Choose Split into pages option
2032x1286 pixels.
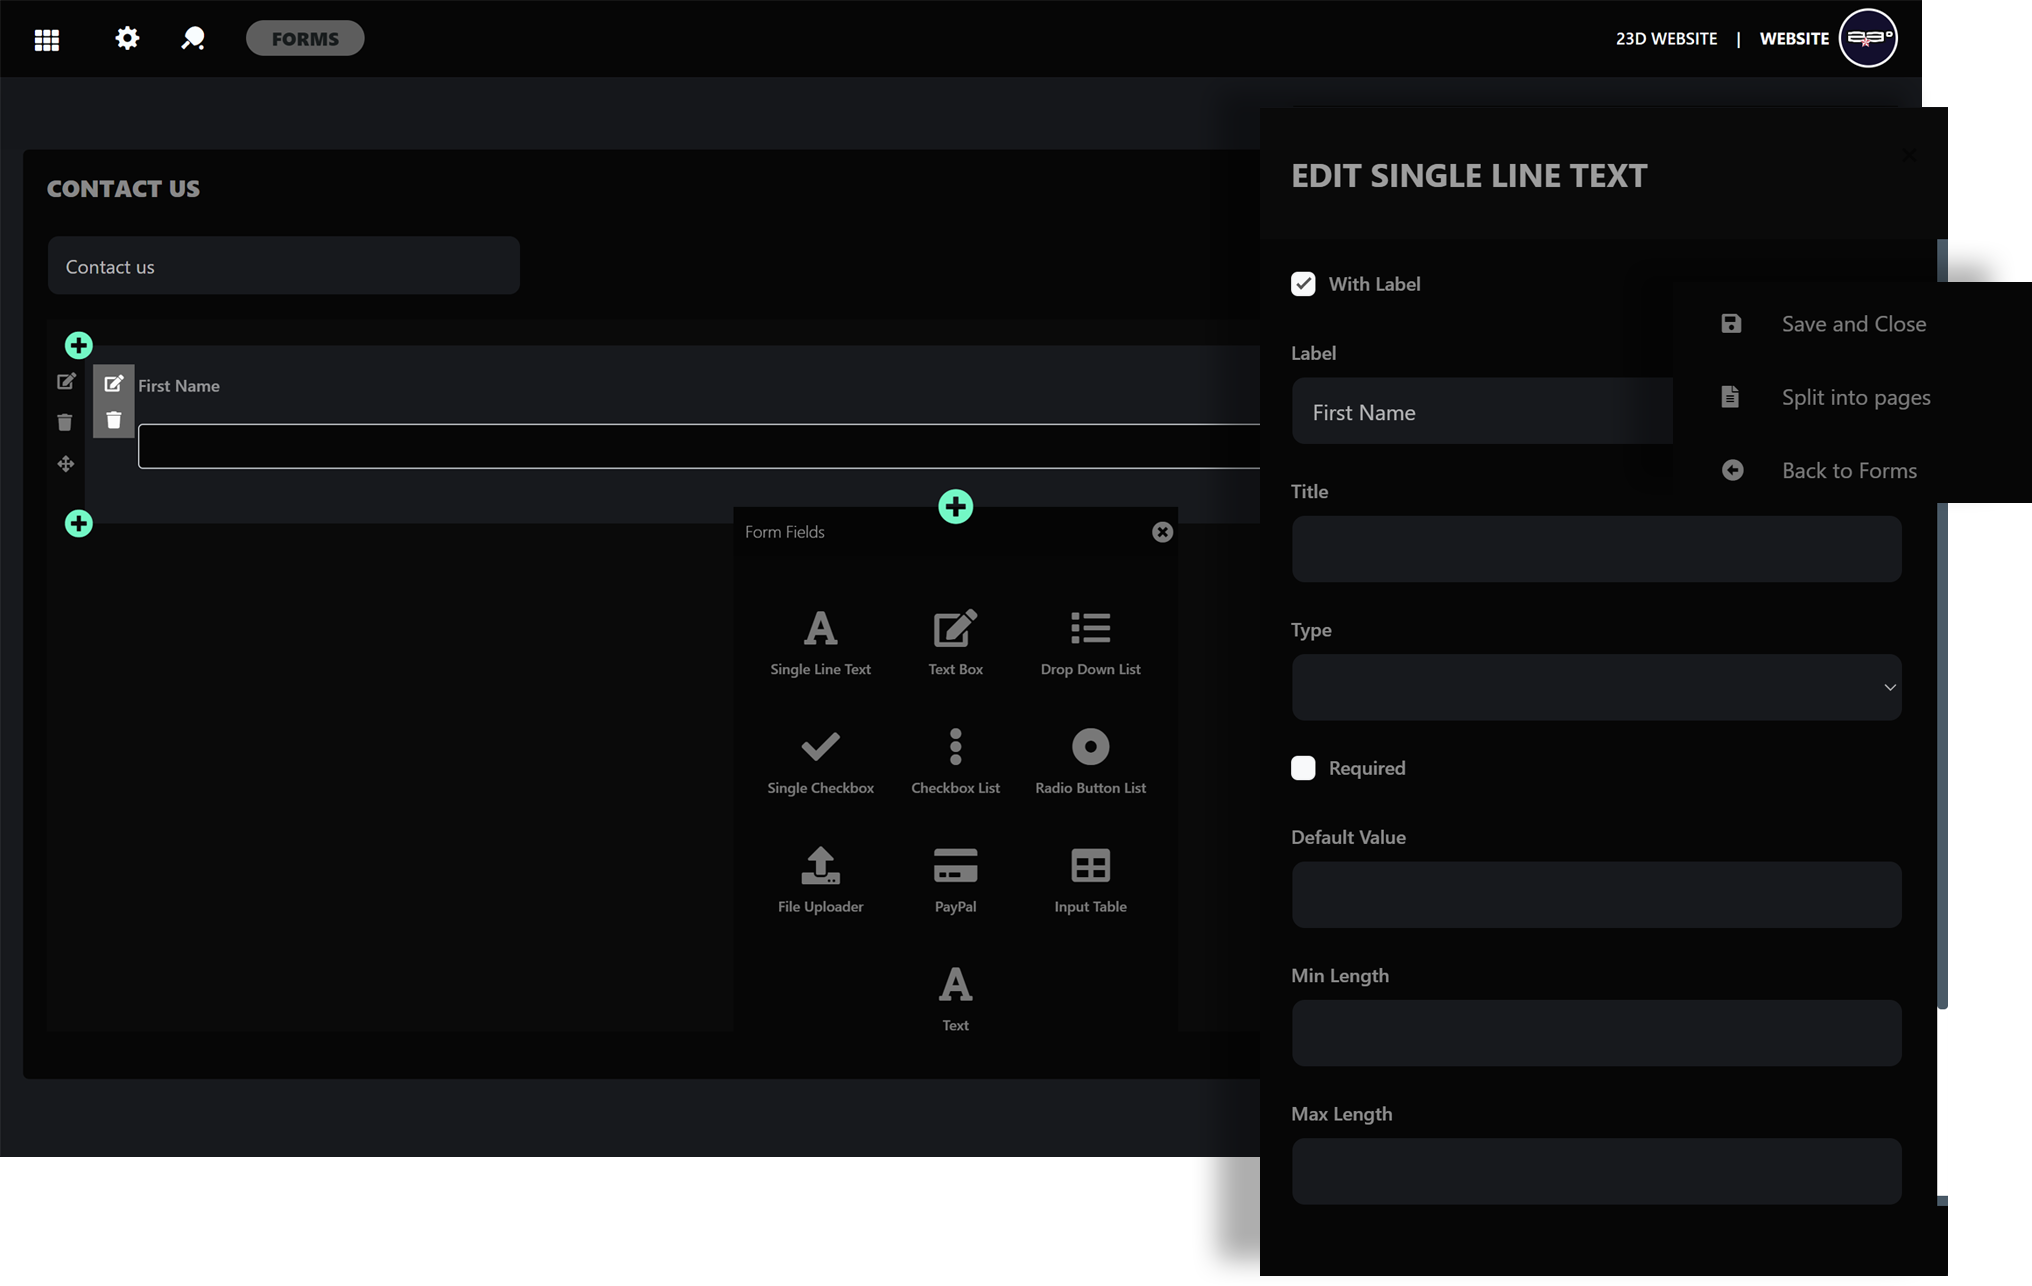pos(1854,397)
